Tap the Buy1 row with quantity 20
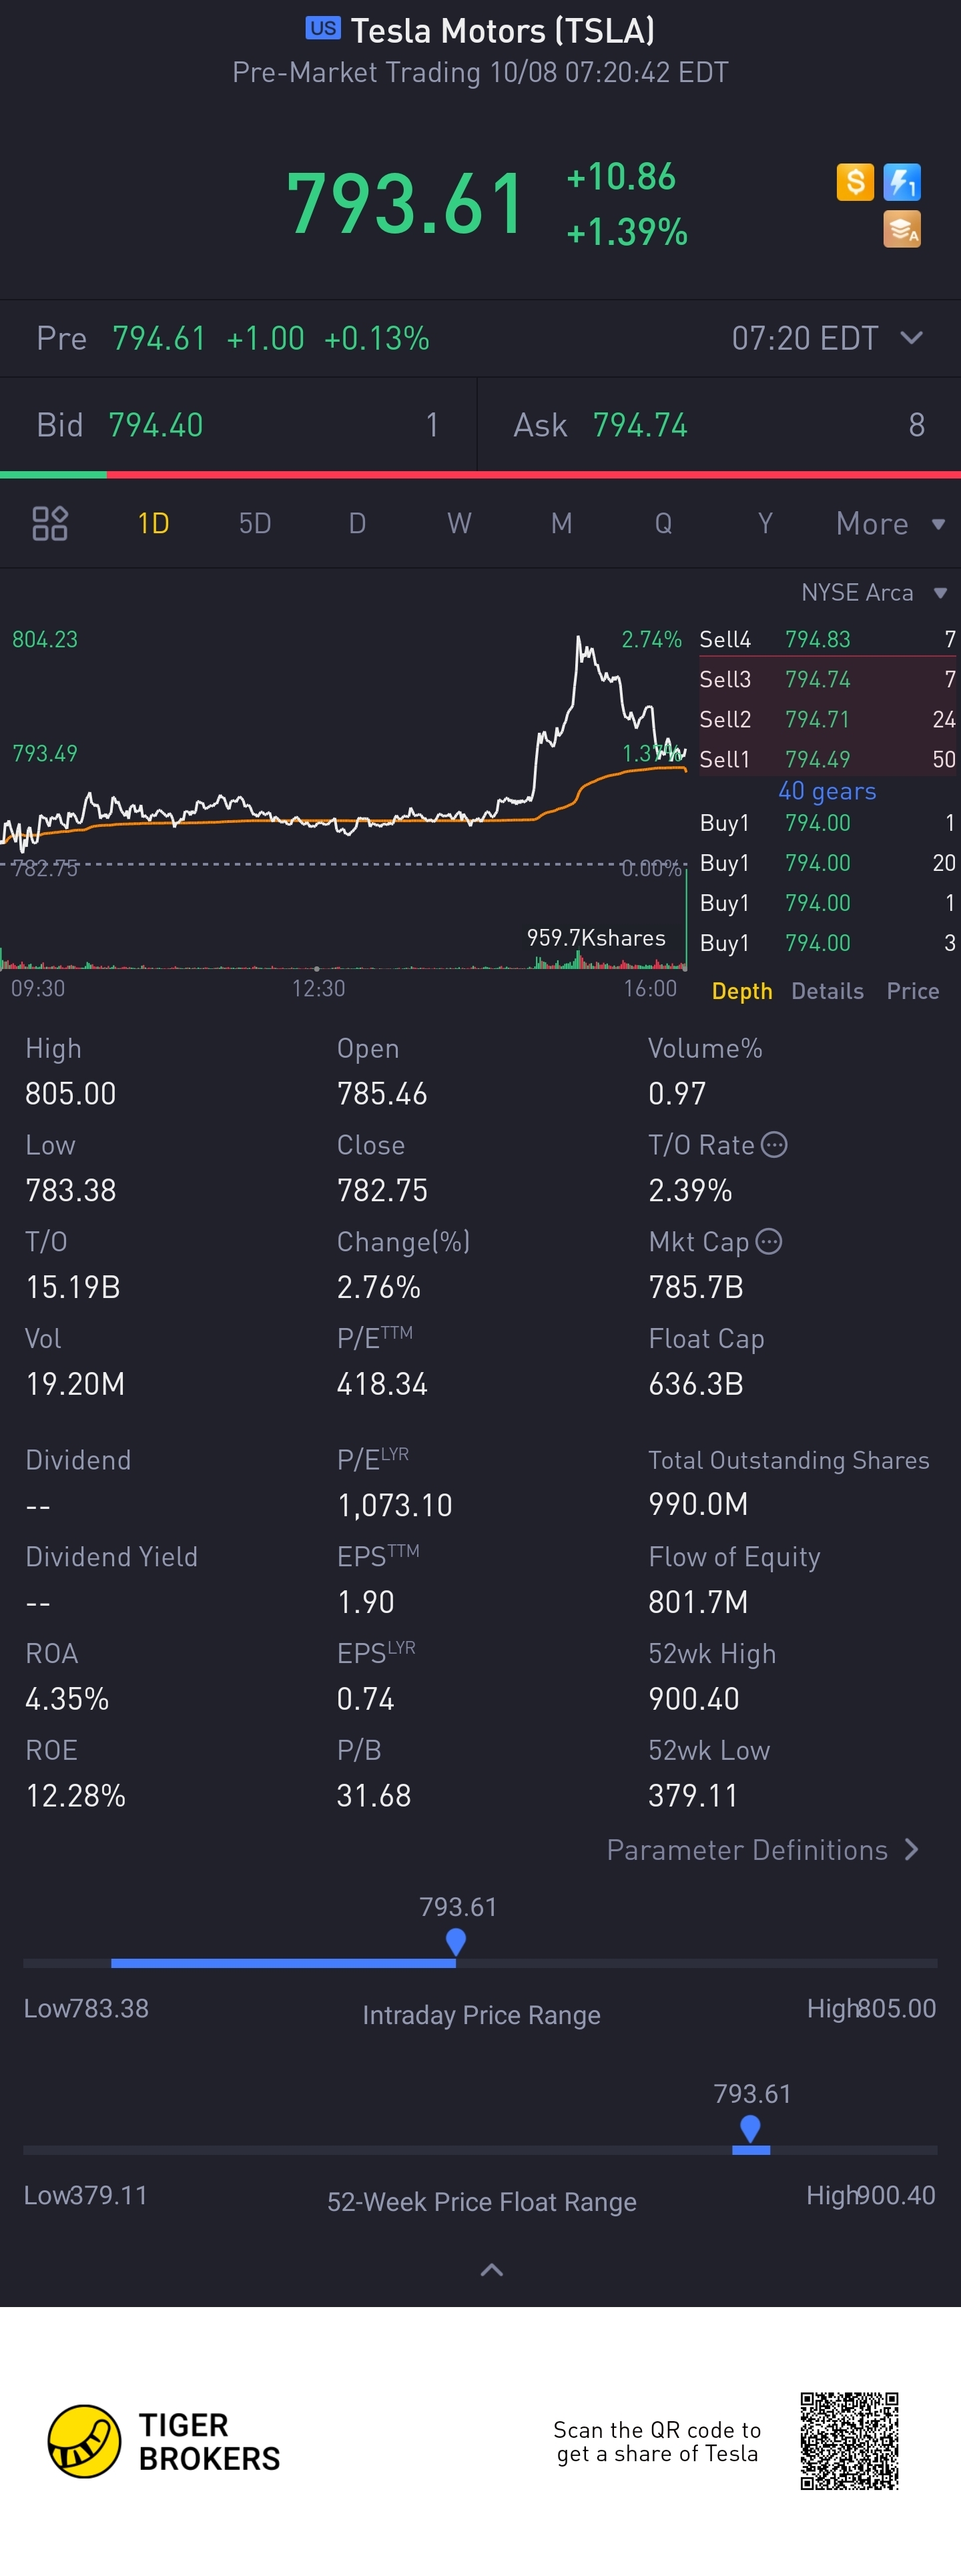The image size is (961, 2576). coord(827,863)
